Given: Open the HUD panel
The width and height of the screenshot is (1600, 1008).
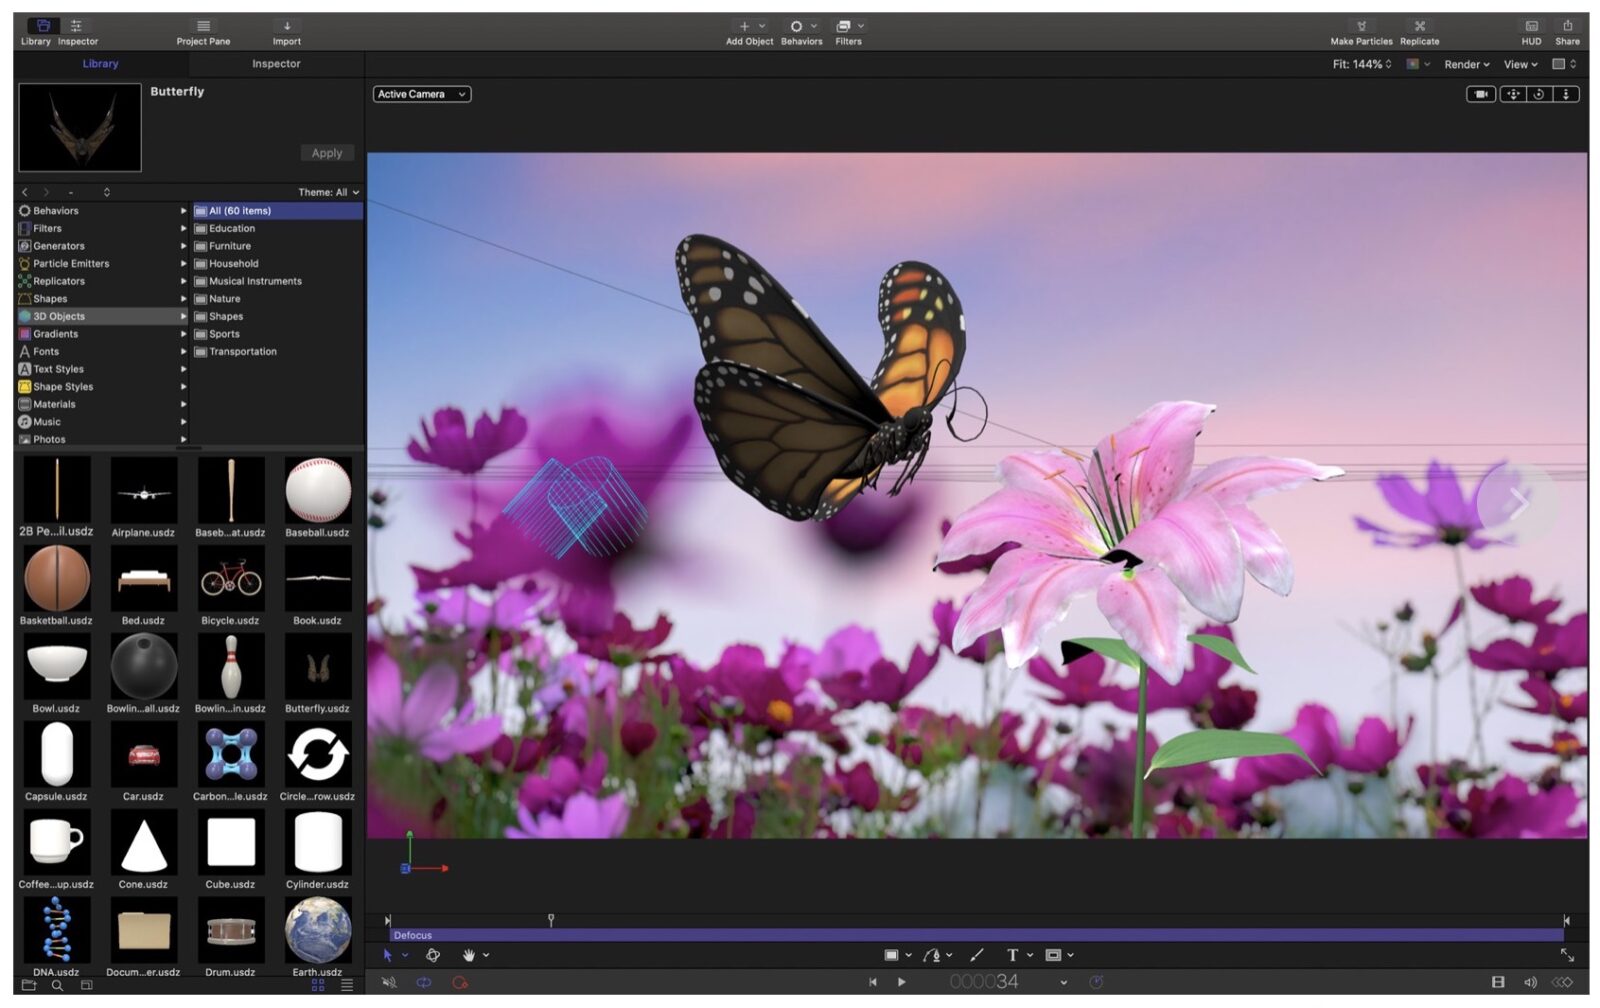Looking at the screenshot, I should click(x=1530, y=27).
